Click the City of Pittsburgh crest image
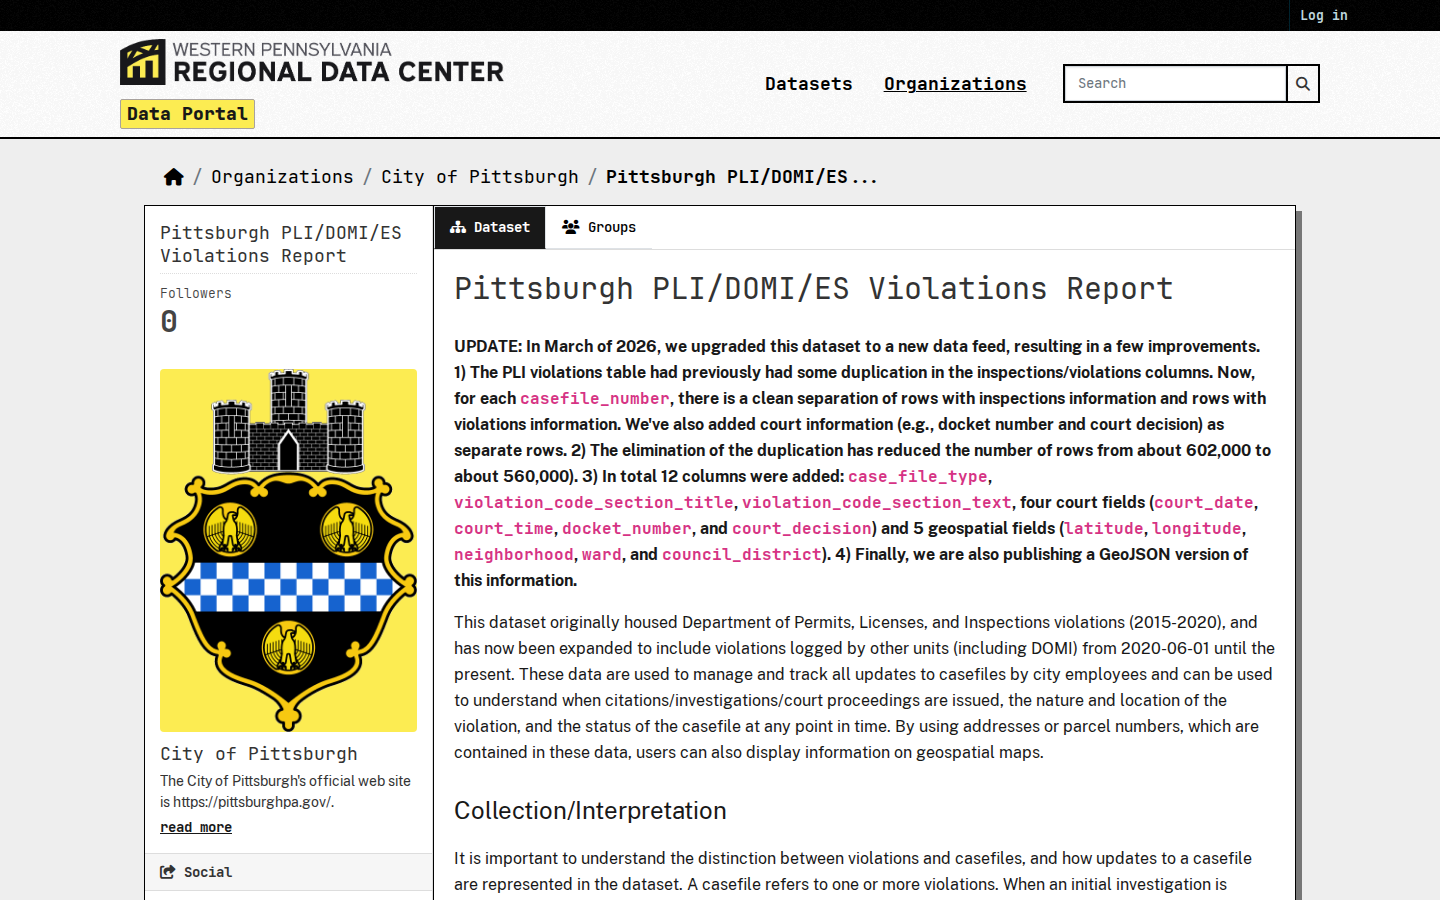 coord(288,550)
